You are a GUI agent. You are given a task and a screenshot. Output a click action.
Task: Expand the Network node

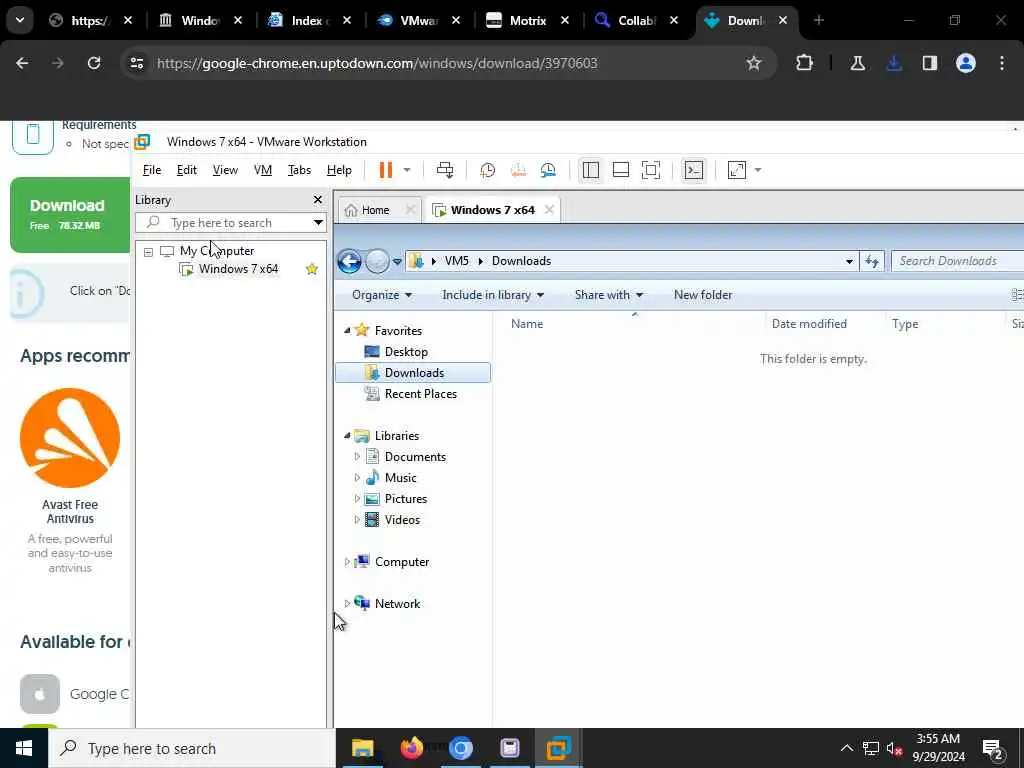(347, 603)
